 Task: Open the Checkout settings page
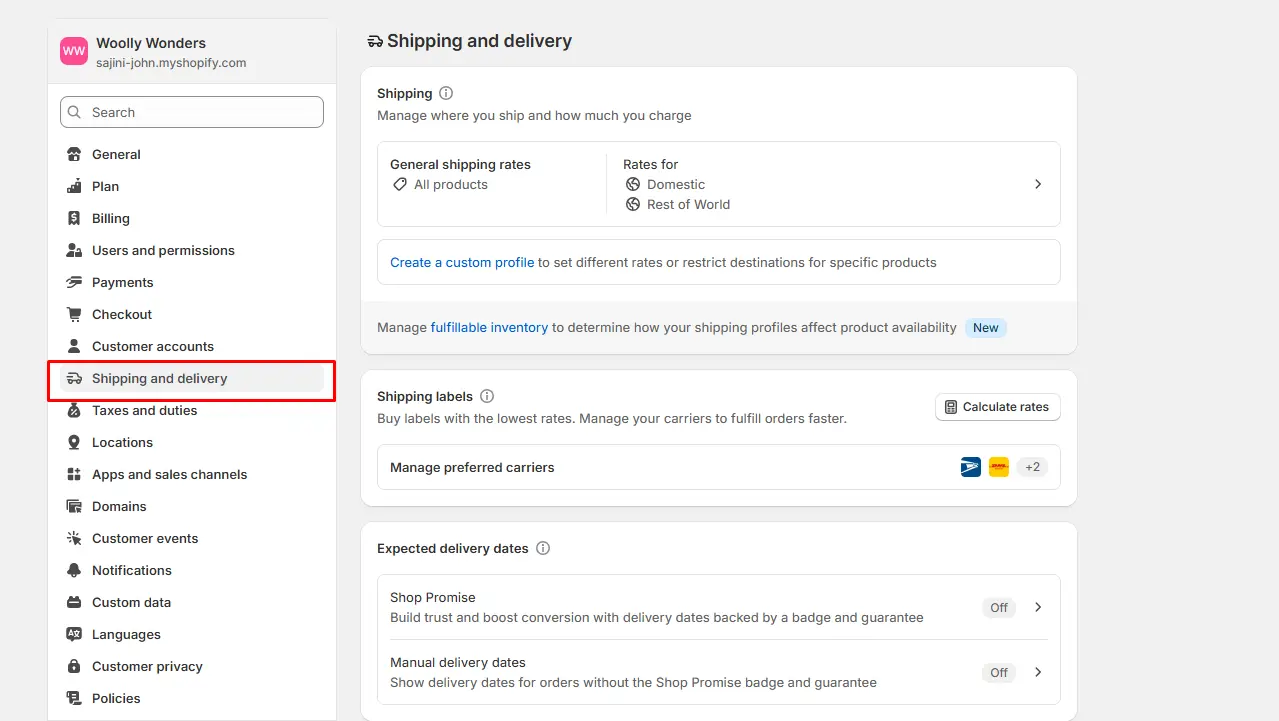[191, 314]
